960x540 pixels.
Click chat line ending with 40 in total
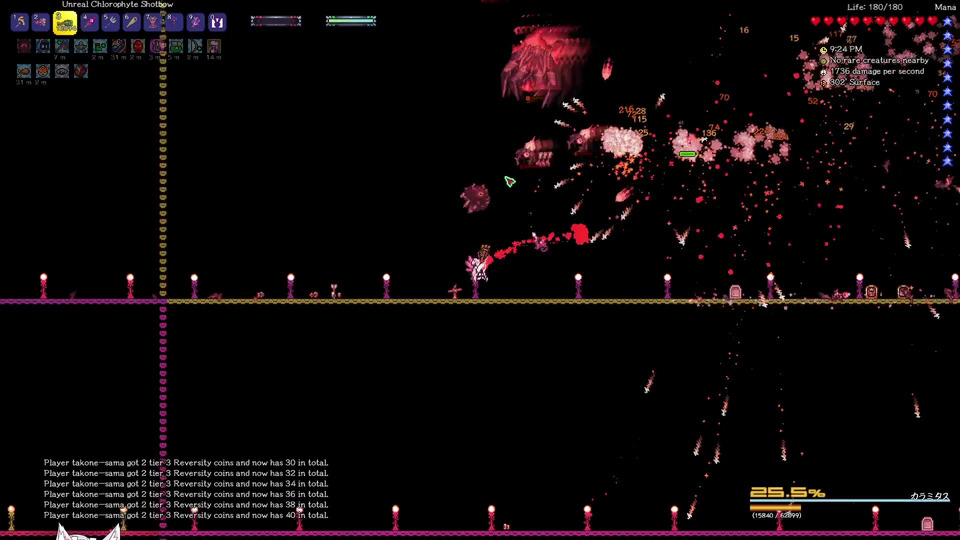pos(186,515)
